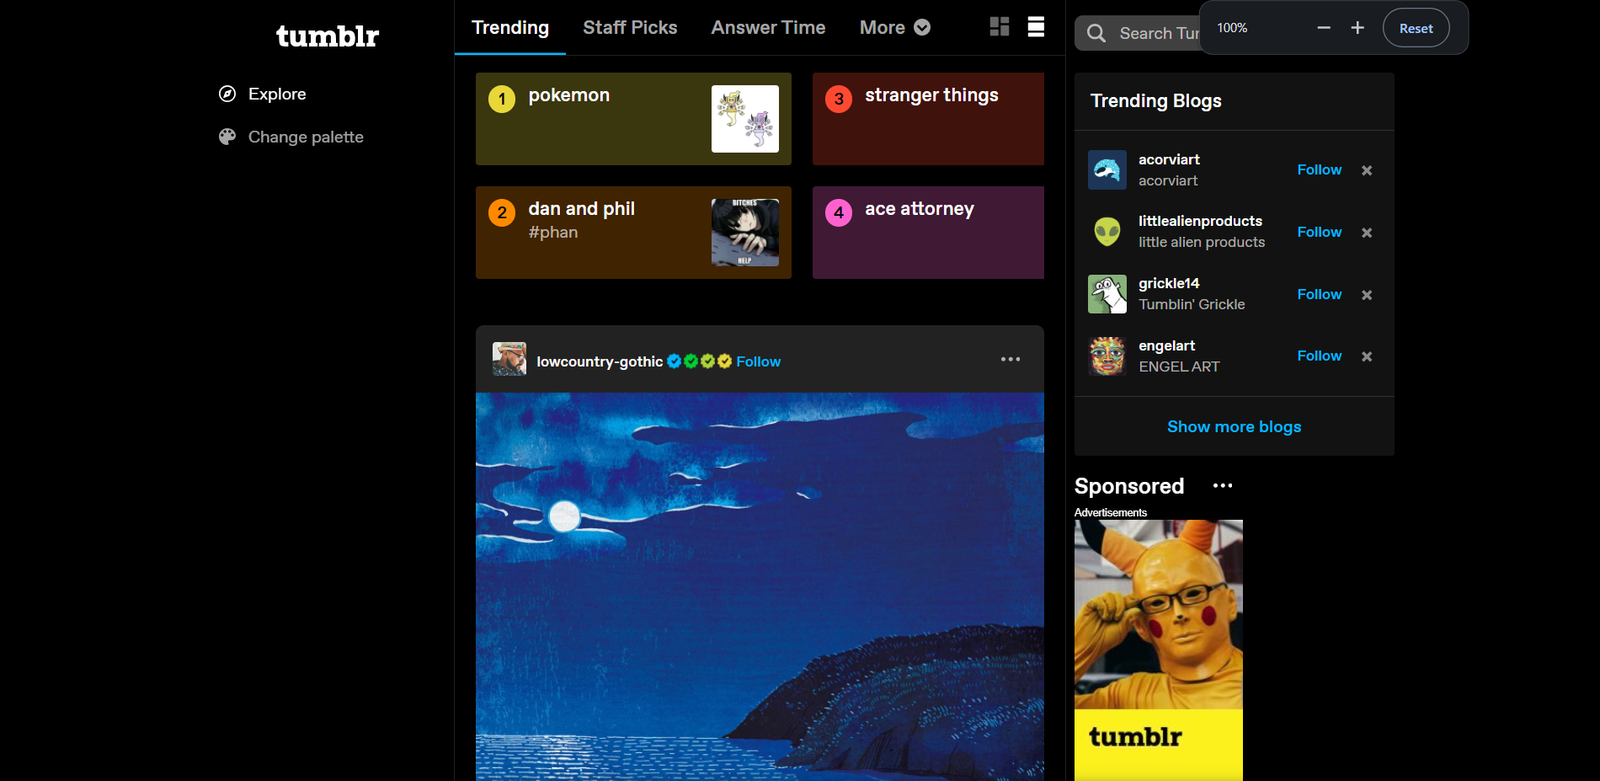Open littlealienproducts alien avatar
1600x781 pixels.
(x=1107, y=232)
